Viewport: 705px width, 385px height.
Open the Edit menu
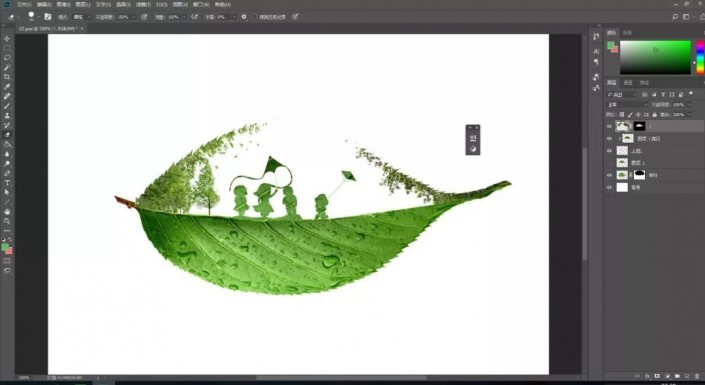tap(44, 4)
